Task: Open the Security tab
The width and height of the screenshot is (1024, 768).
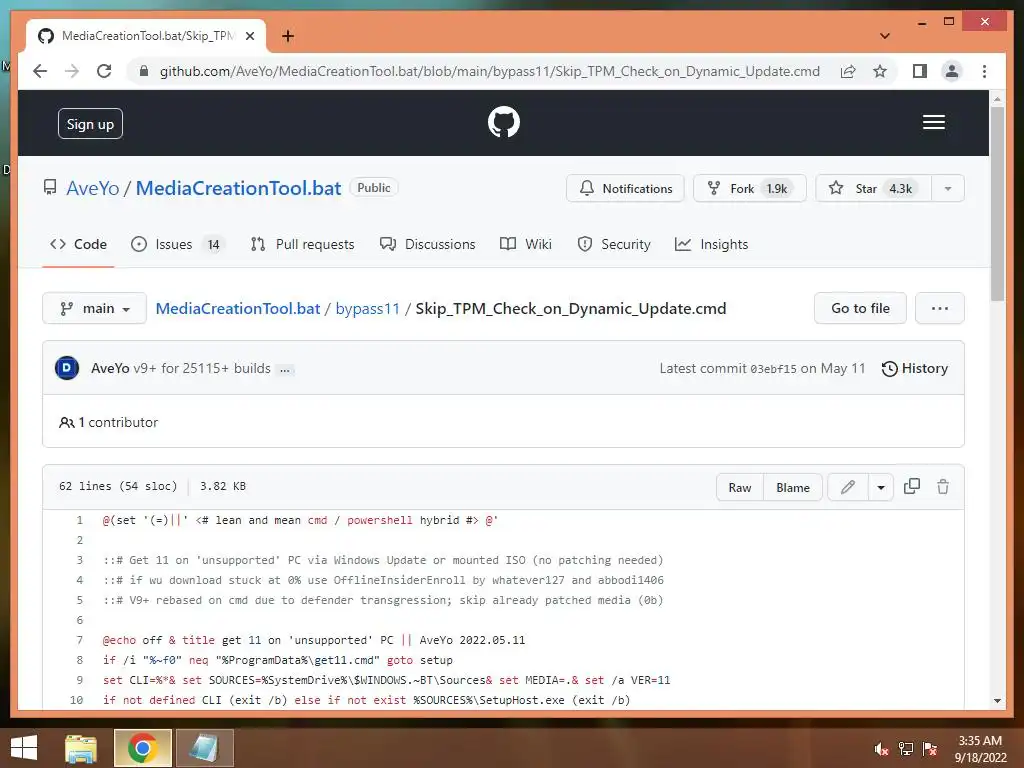Action: pos(614,244)
